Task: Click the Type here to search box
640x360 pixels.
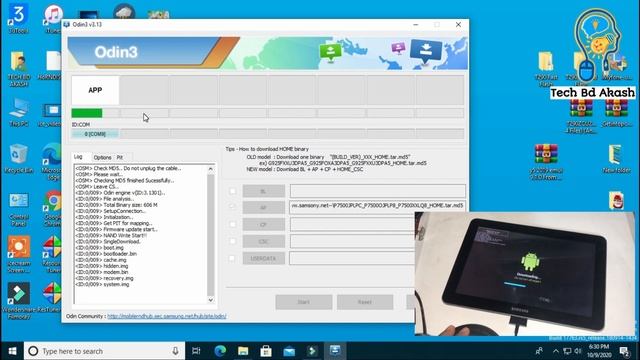Action: coord(104,351)
